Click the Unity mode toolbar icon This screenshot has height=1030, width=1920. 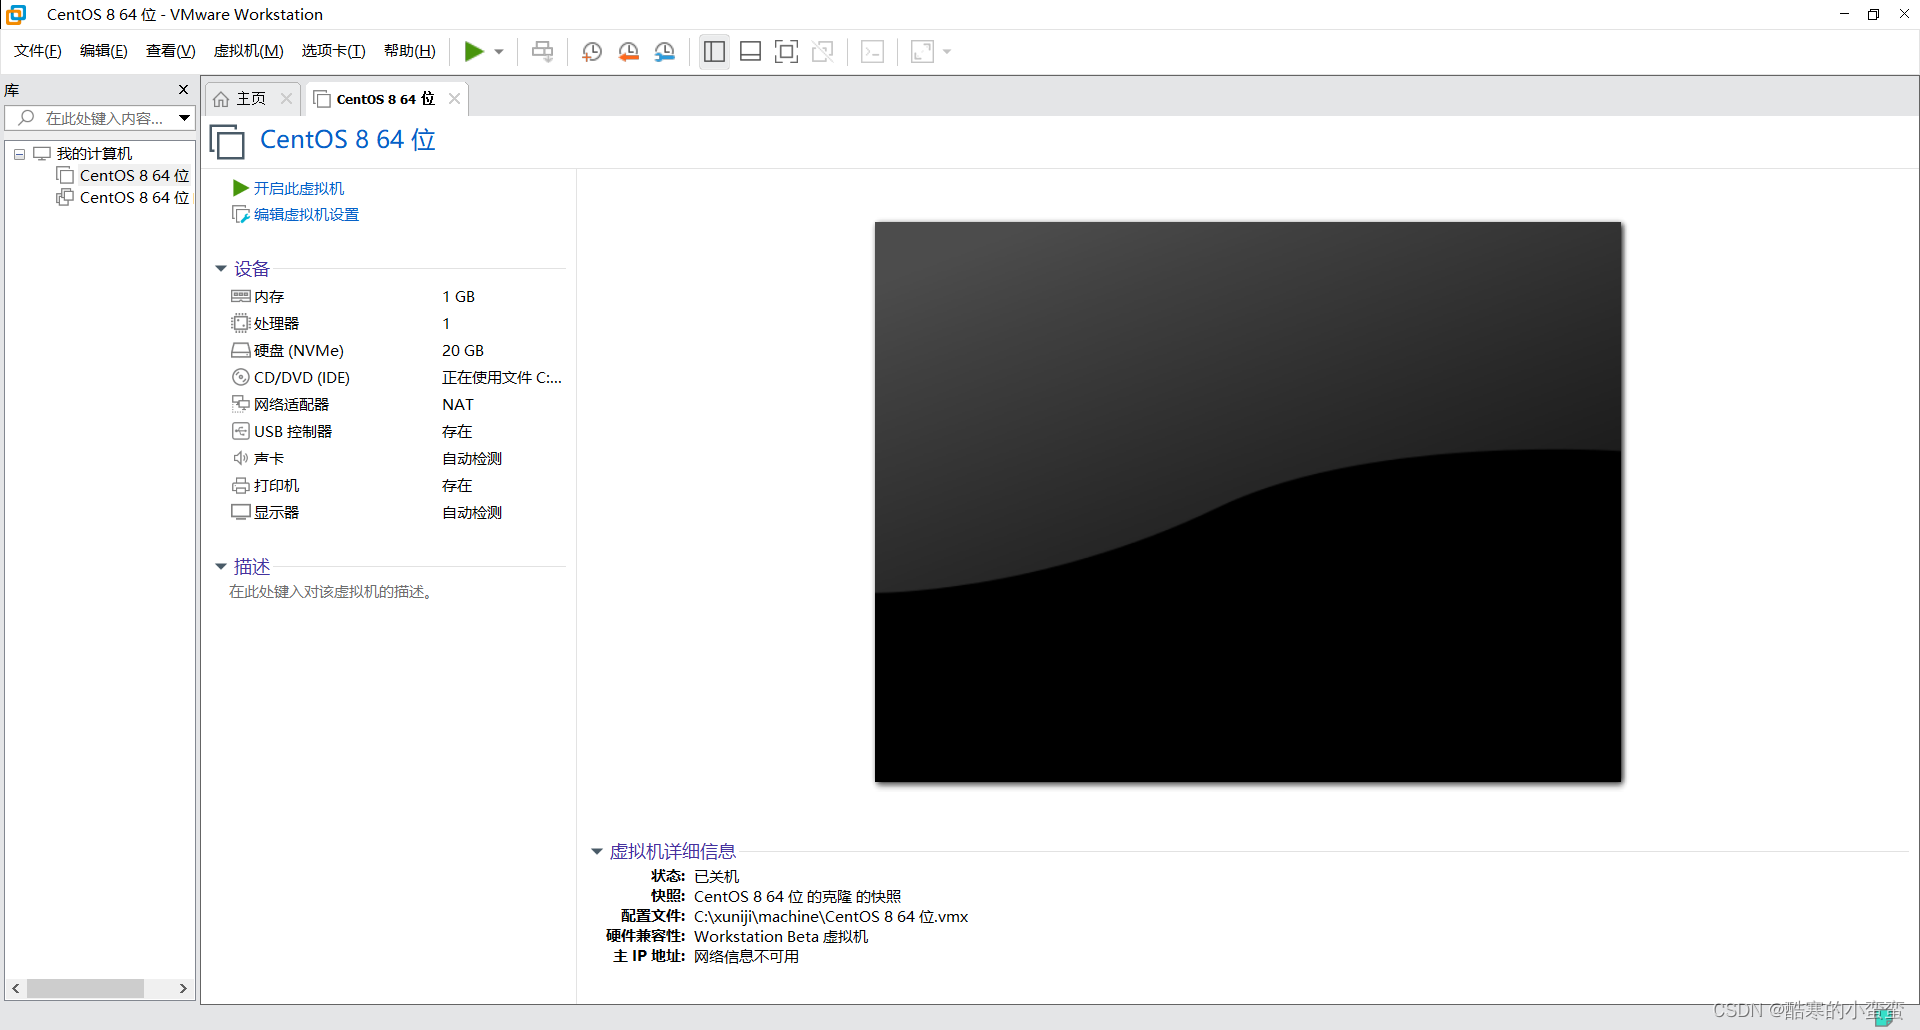coord(824,51)
